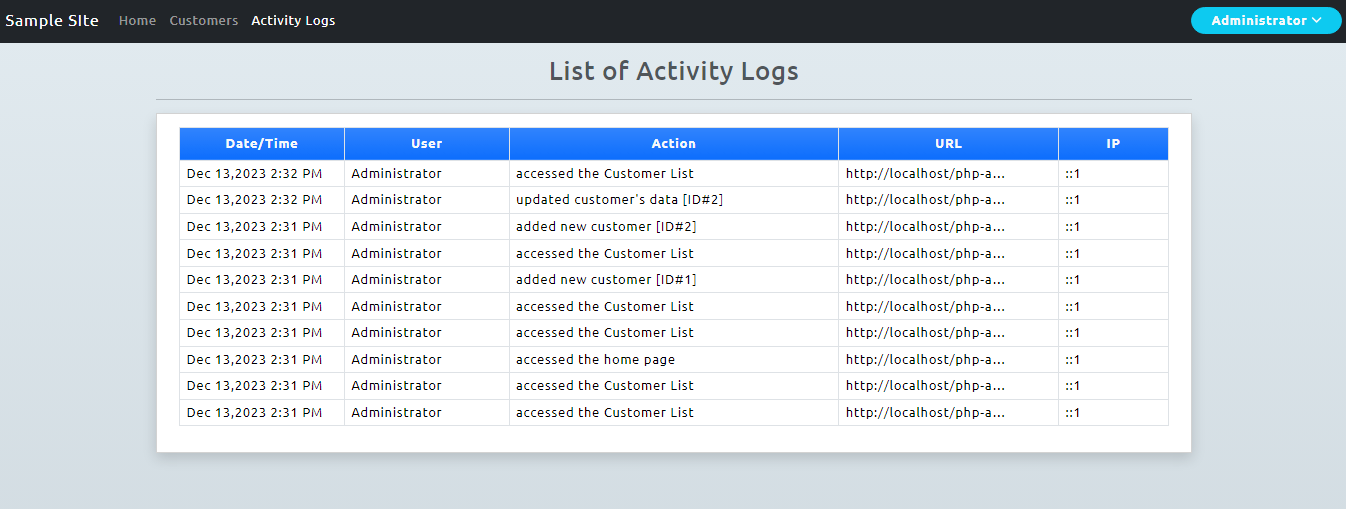This screenshot has width=1346, height=509.
Task: Click the List of Activity Logs heading
Action: [x=674, y=71]
